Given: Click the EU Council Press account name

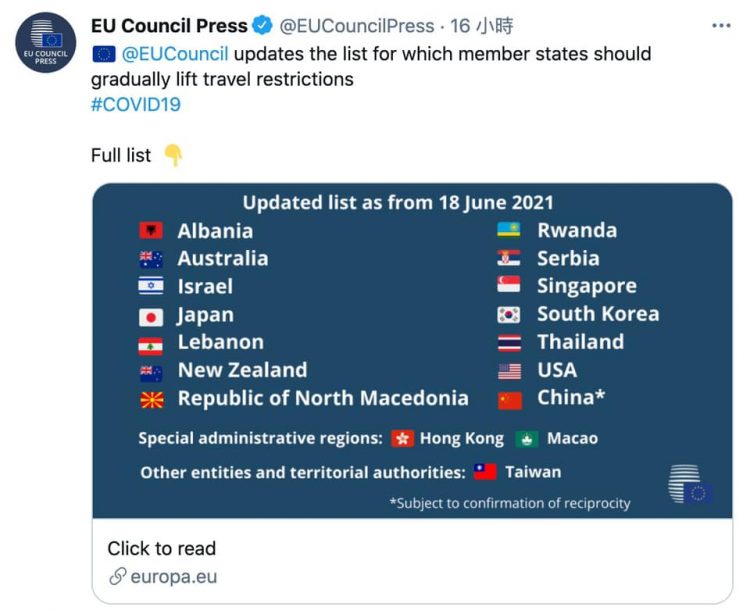Looking at the screenshot, I should 169,25.
